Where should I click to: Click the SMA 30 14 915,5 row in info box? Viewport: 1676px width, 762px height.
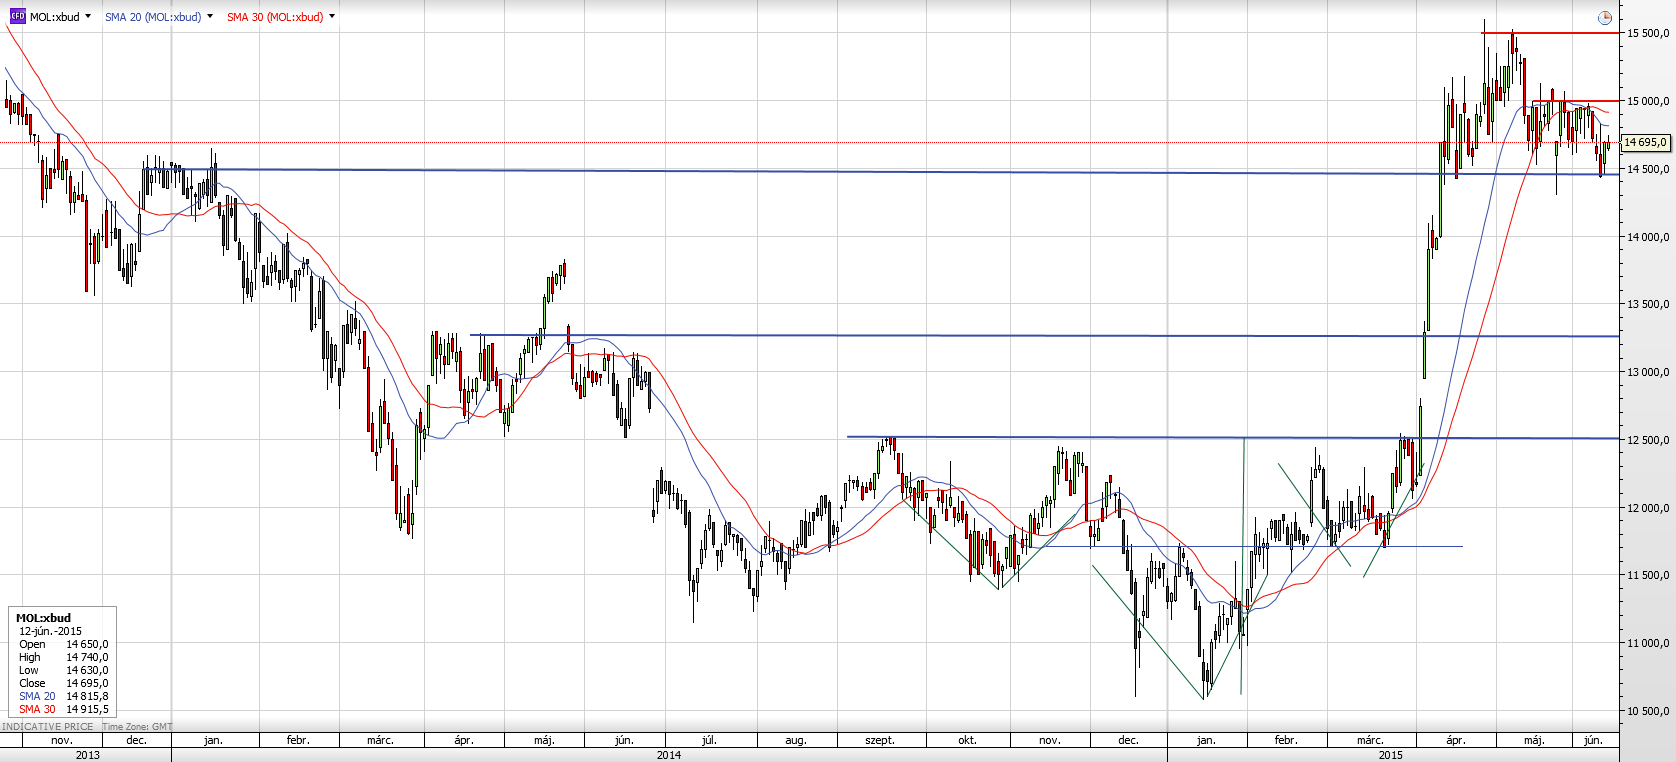pyautogui.click(x=63, y=709)
